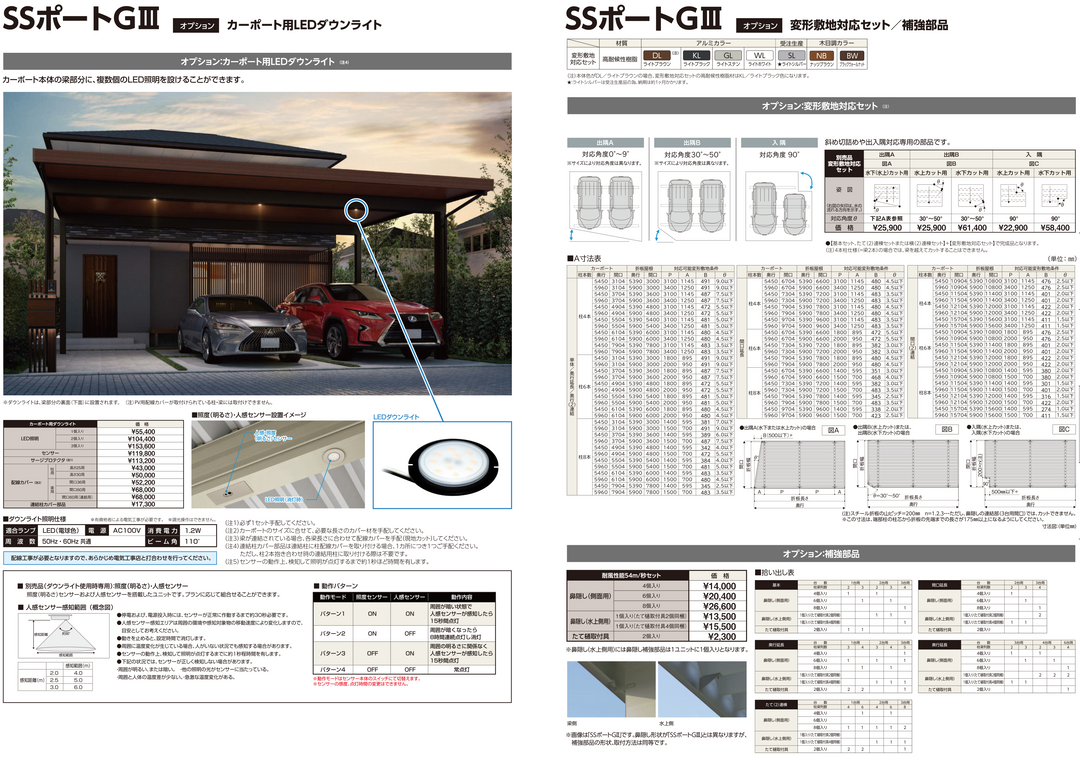Choose the KL light black color swatch
1080x760 pixels.
coord(696,56)
